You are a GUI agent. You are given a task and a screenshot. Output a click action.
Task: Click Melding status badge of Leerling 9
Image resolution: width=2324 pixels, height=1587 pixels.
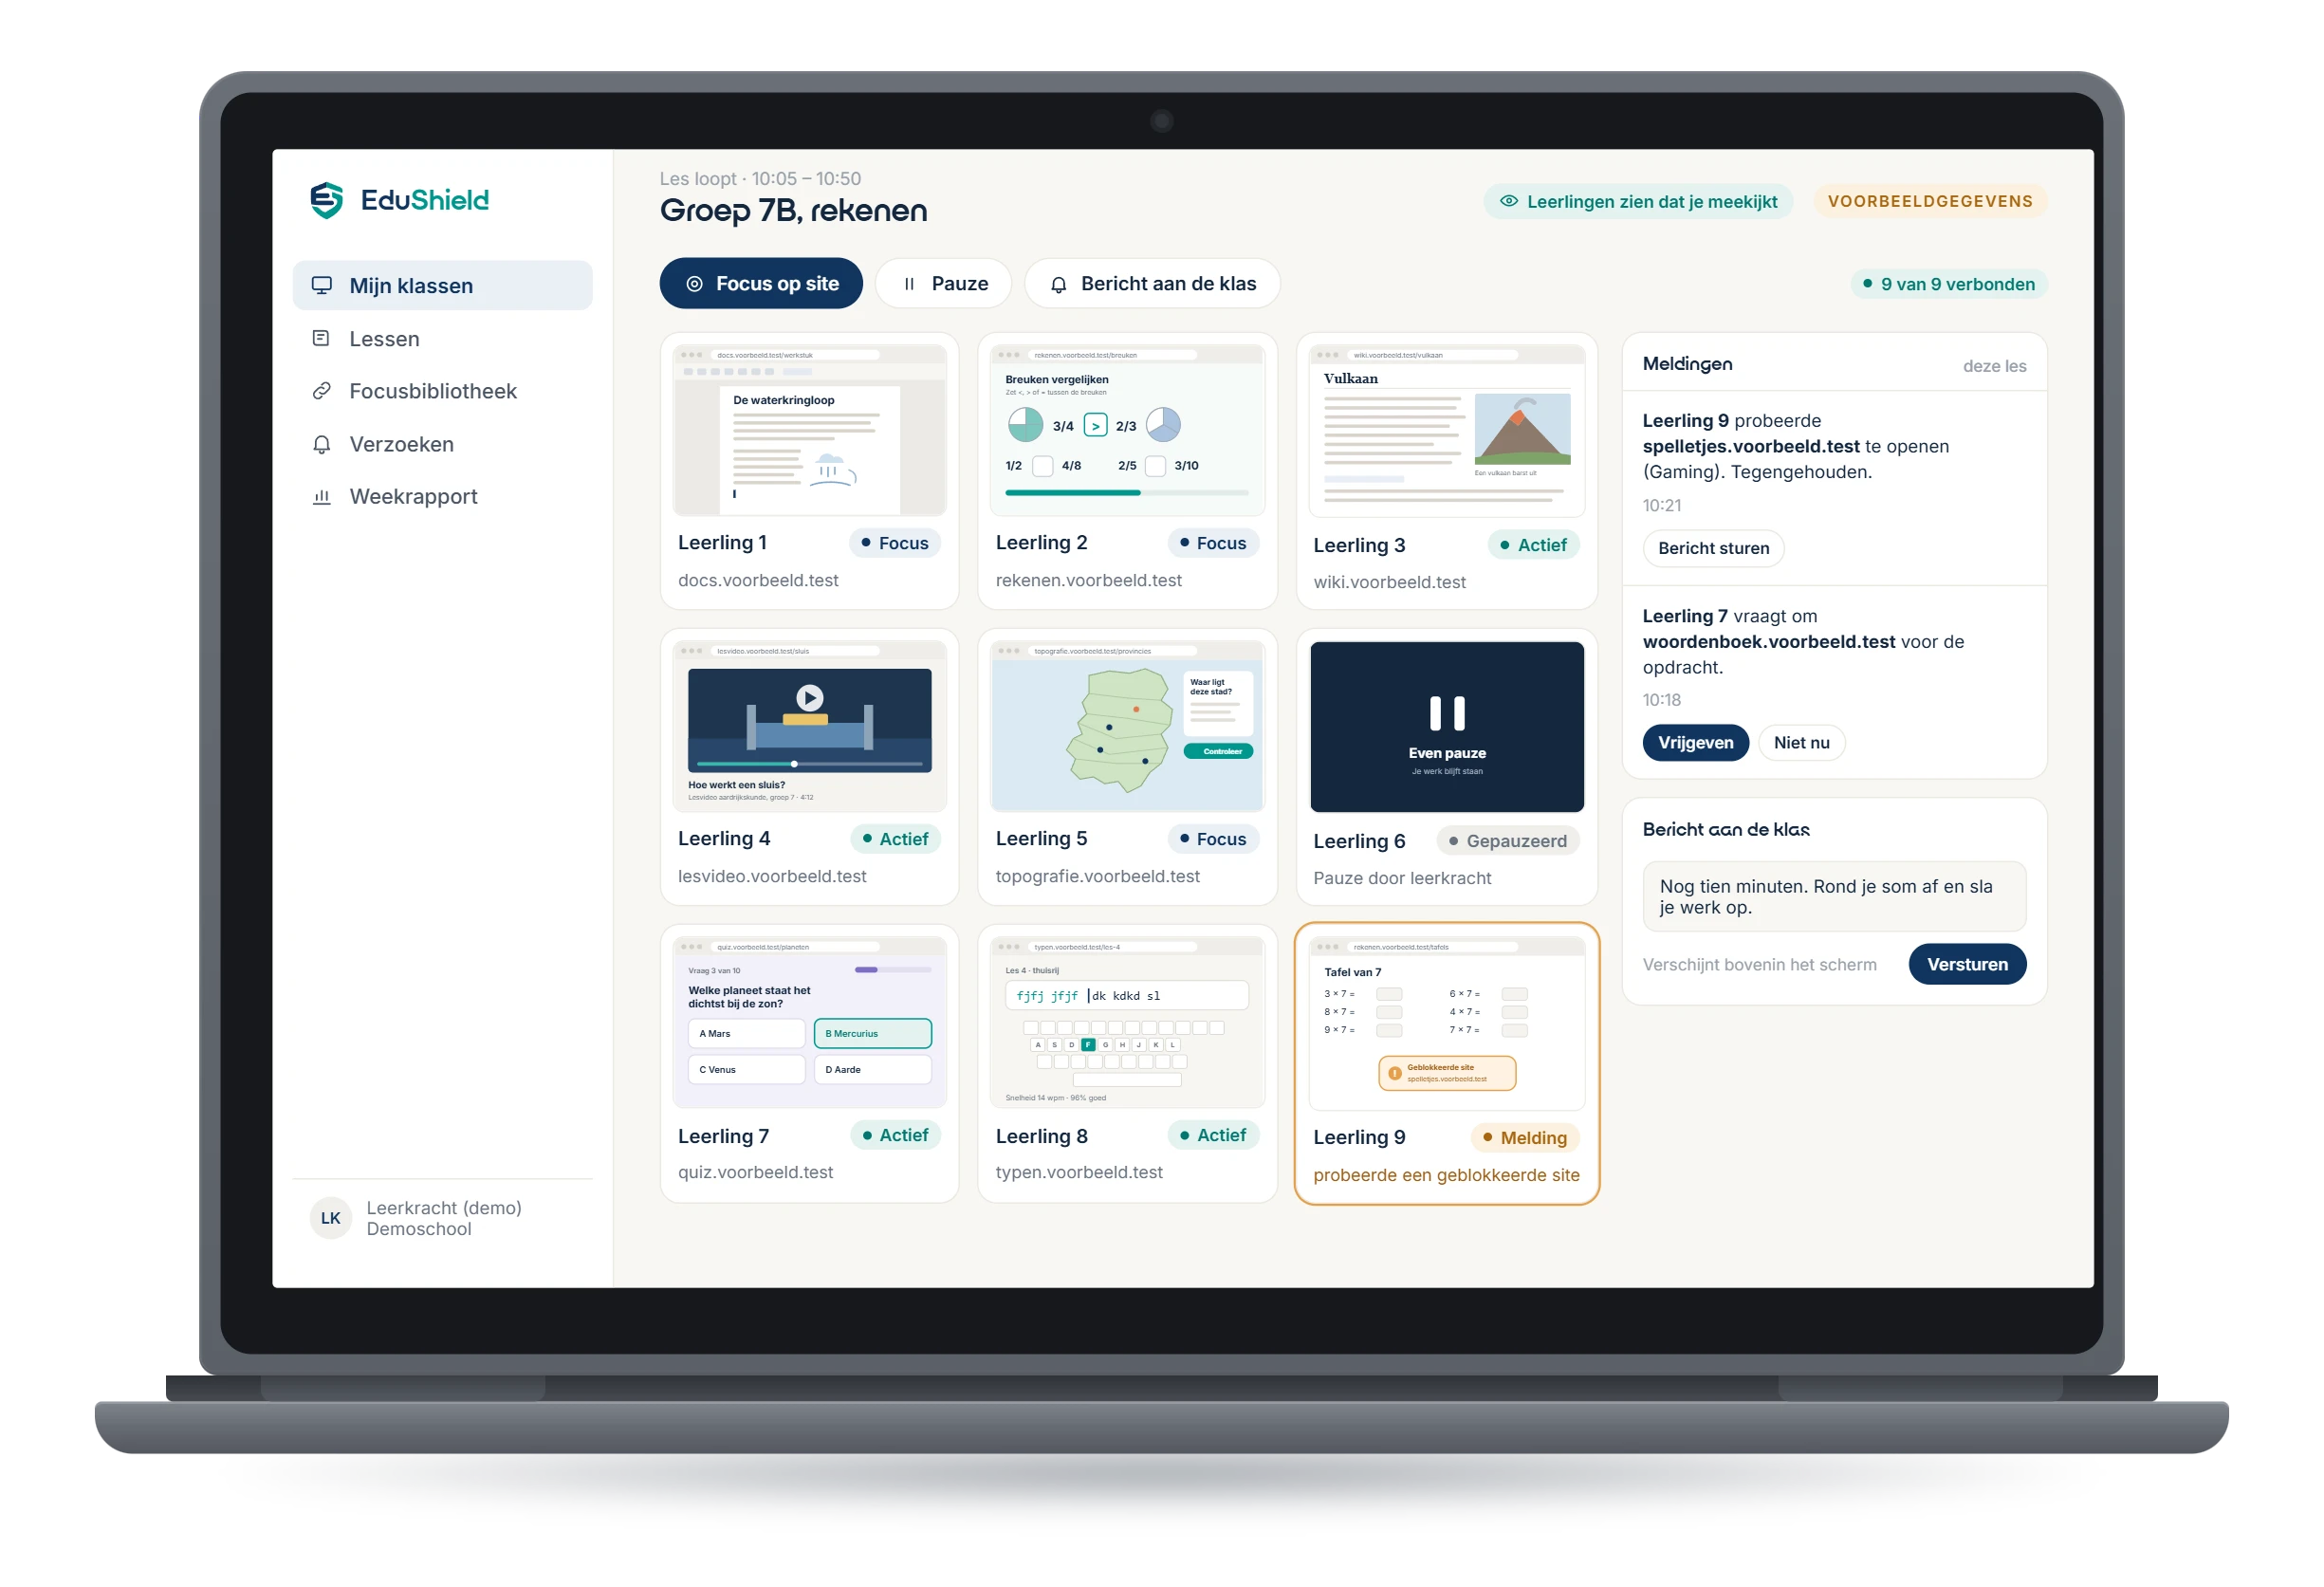(x=1524, y=1138)
